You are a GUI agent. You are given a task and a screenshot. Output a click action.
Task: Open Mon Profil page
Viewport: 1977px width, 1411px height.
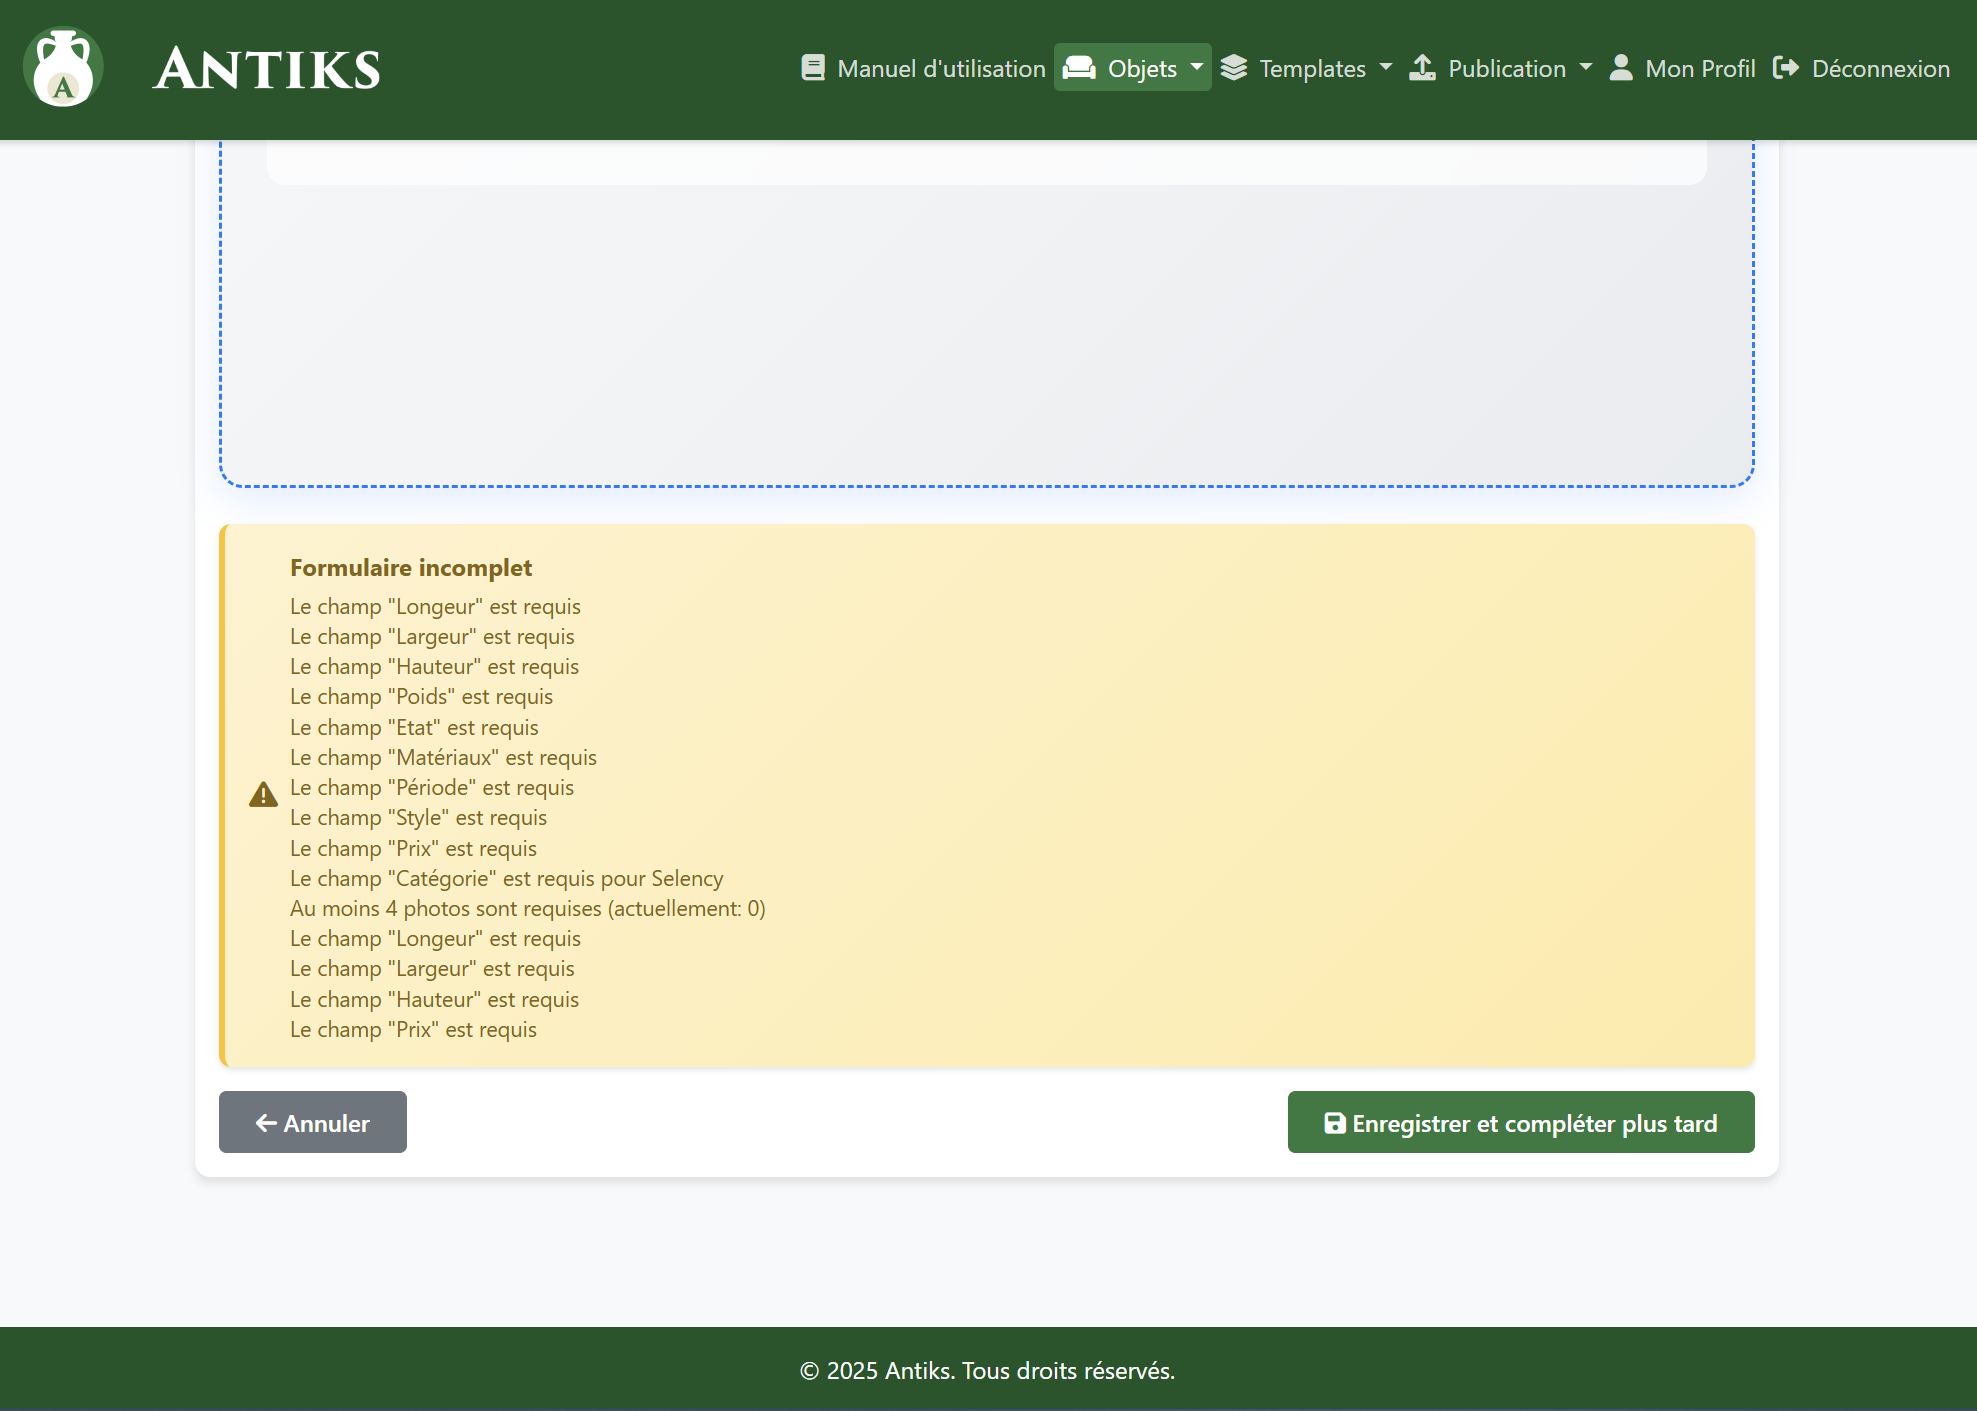pos(1700,68)
